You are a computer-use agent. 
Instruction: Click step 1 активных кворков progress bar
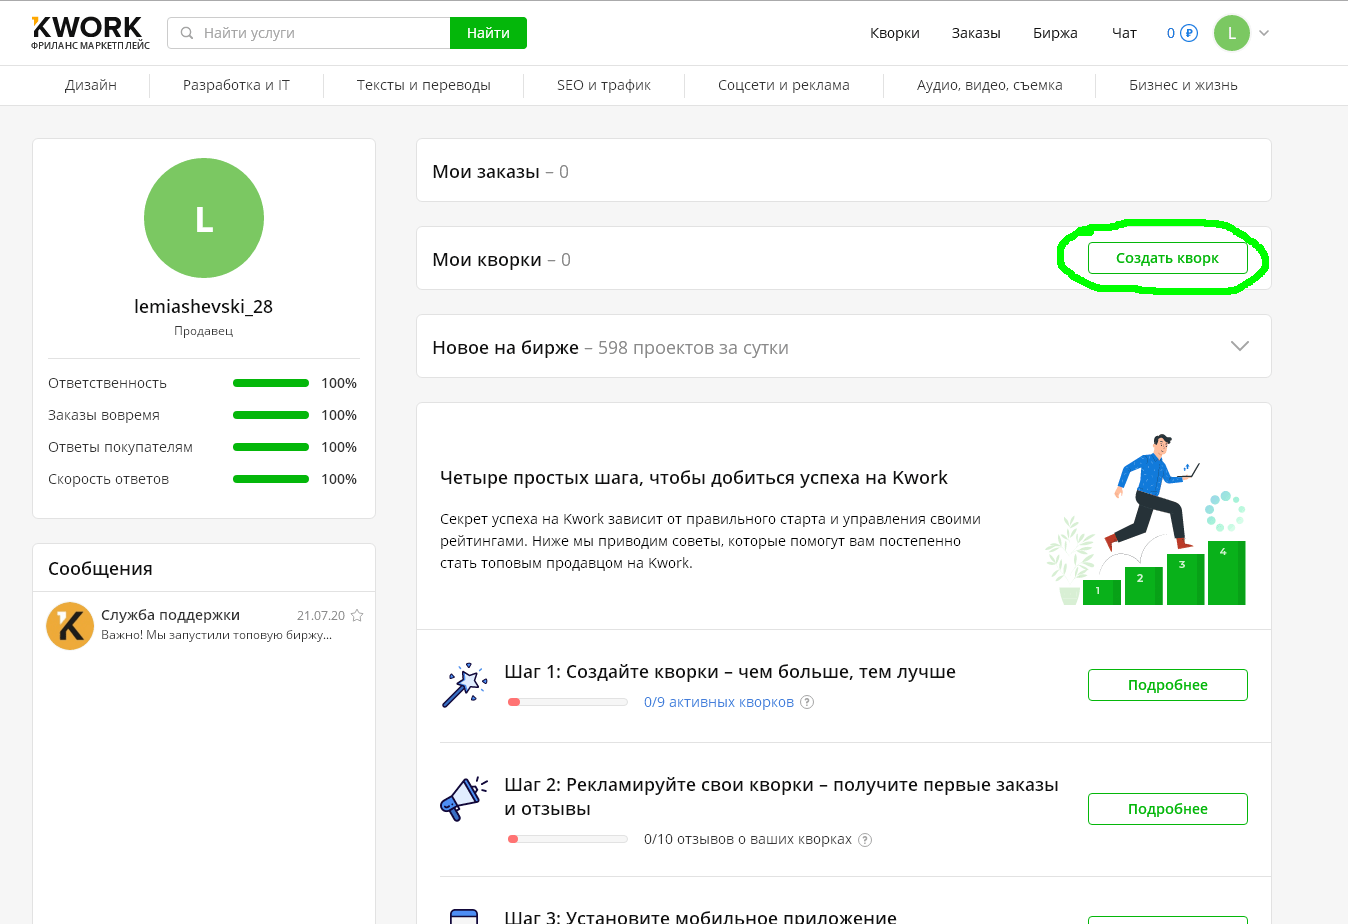click(568, 702)
